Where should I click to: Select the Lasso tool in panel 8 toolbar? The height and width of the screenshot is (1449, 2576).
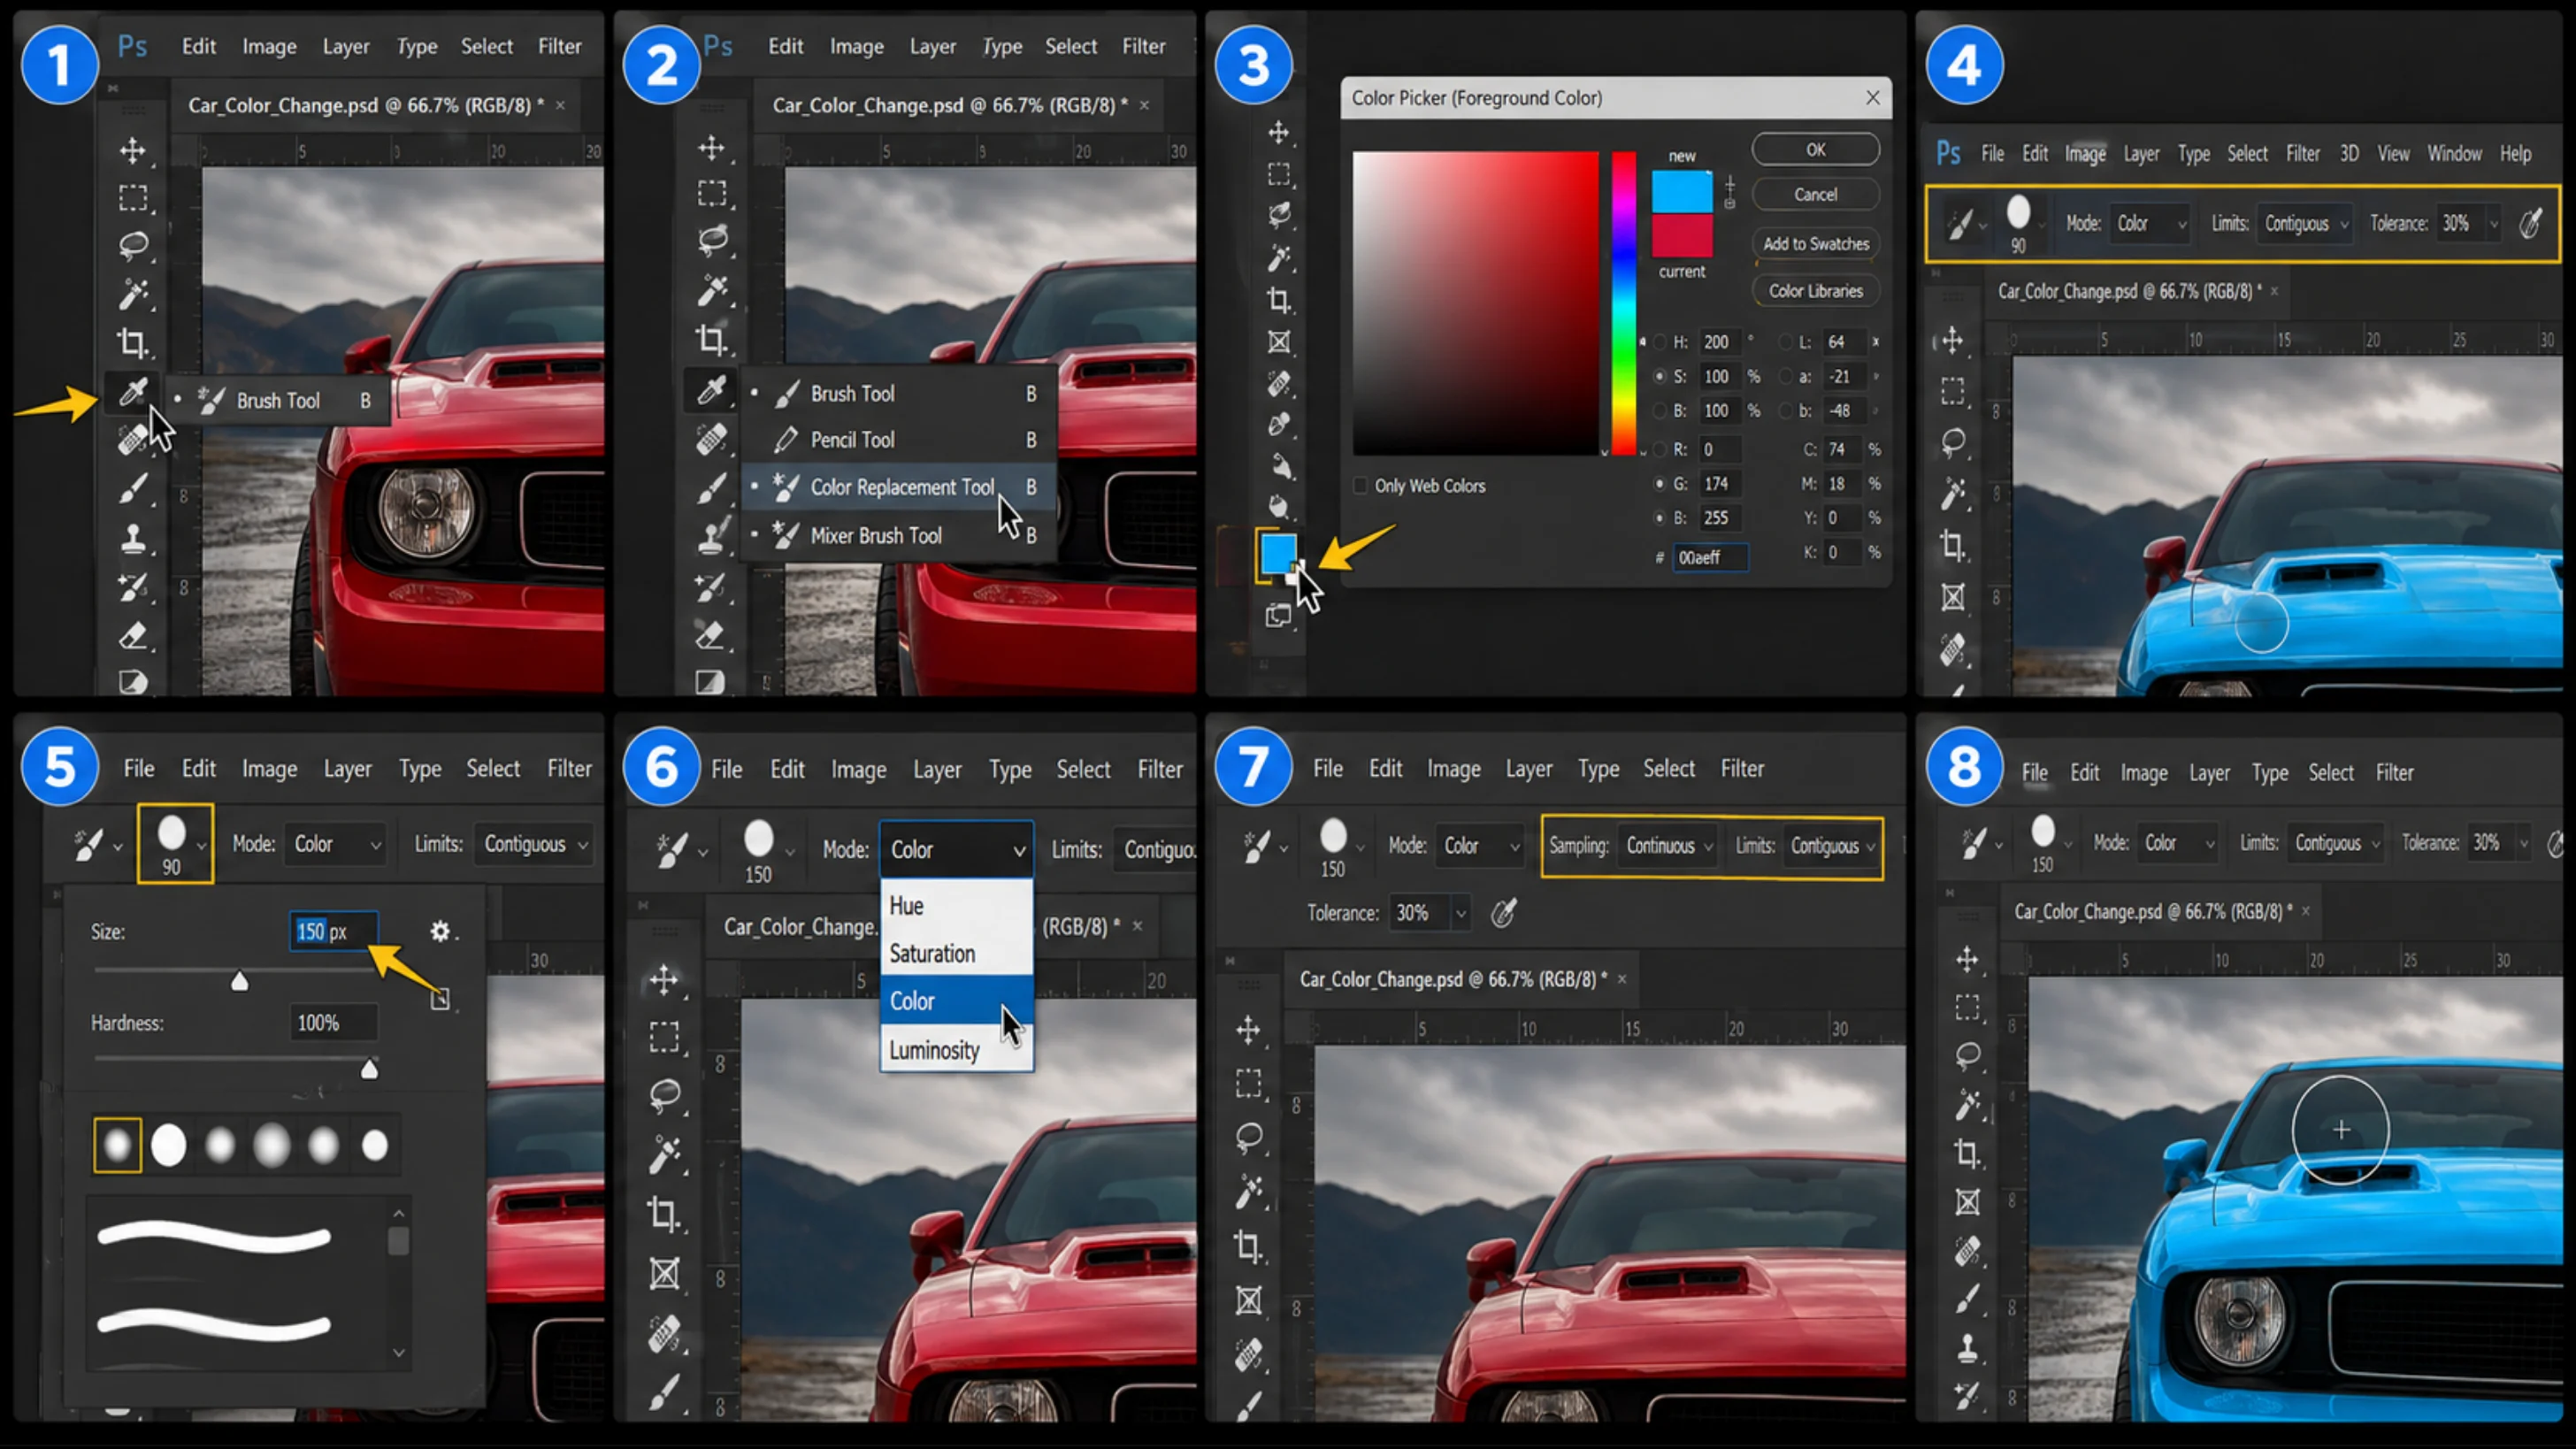point(1967,1055)
